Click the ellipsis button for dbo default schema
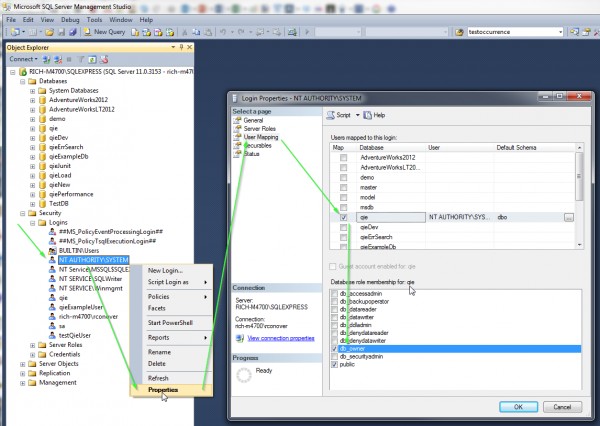This screenshot has height=426, width=600. [569, 217]
